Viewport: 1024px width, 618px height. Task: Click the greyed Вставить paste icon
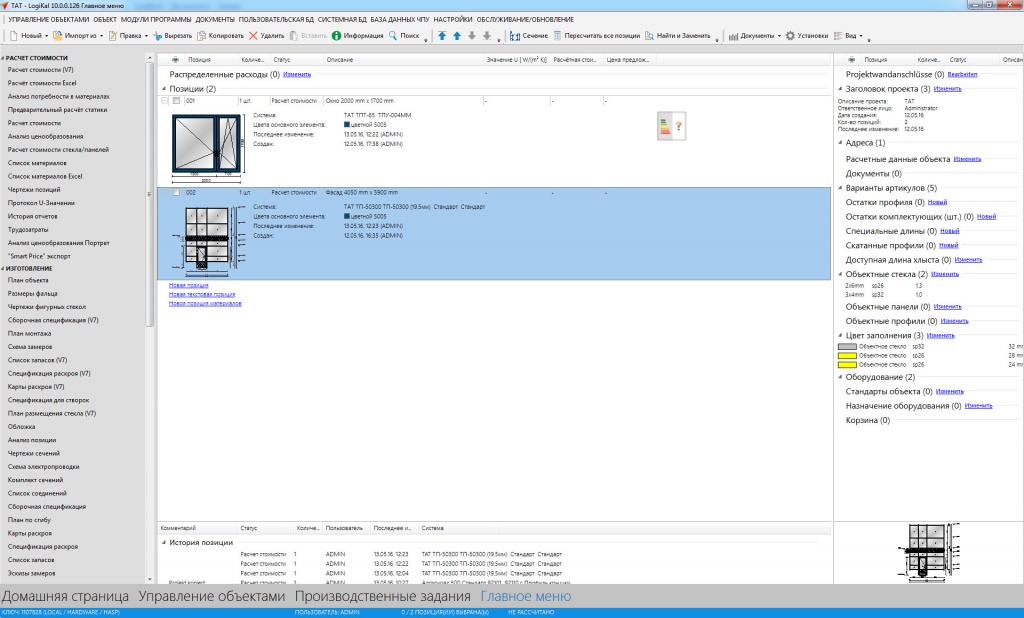coord(294,36)
